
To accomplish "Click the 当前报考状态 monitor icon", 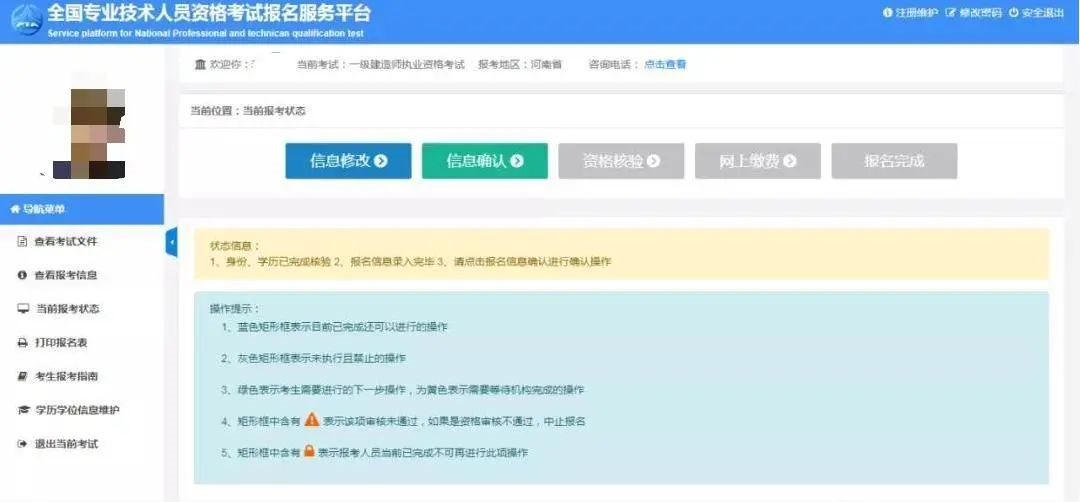I will click(22, 309).
